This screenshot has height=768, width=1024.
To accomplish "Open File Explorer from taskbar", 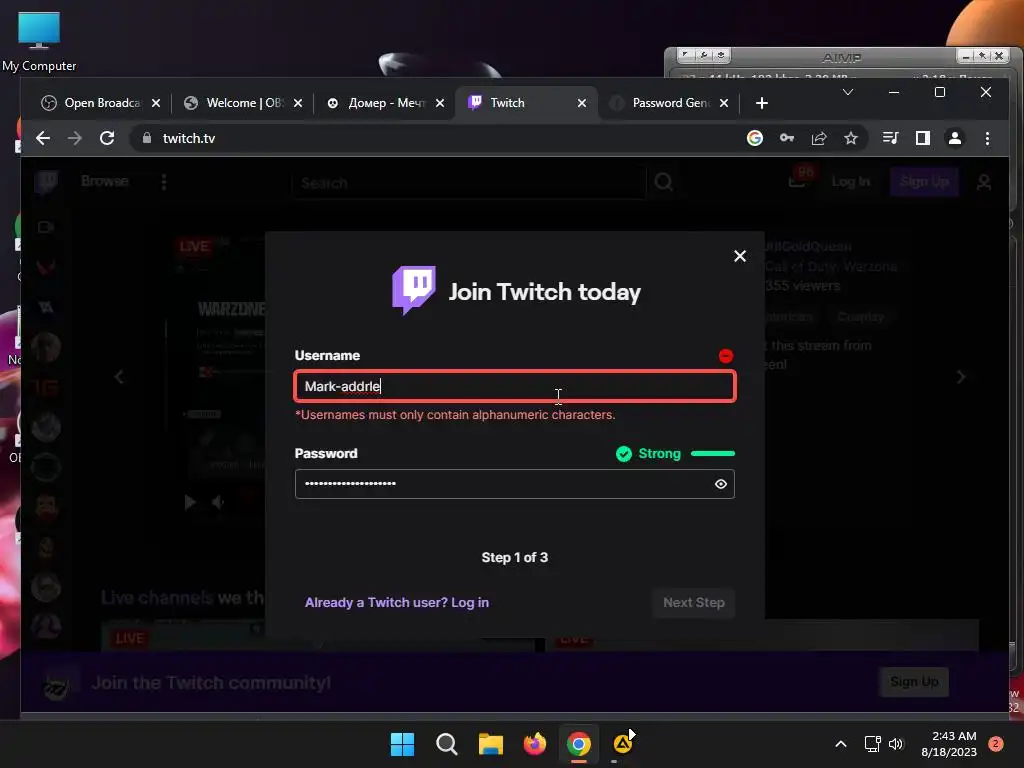I will pyautogui.click(x=490, y=744).
